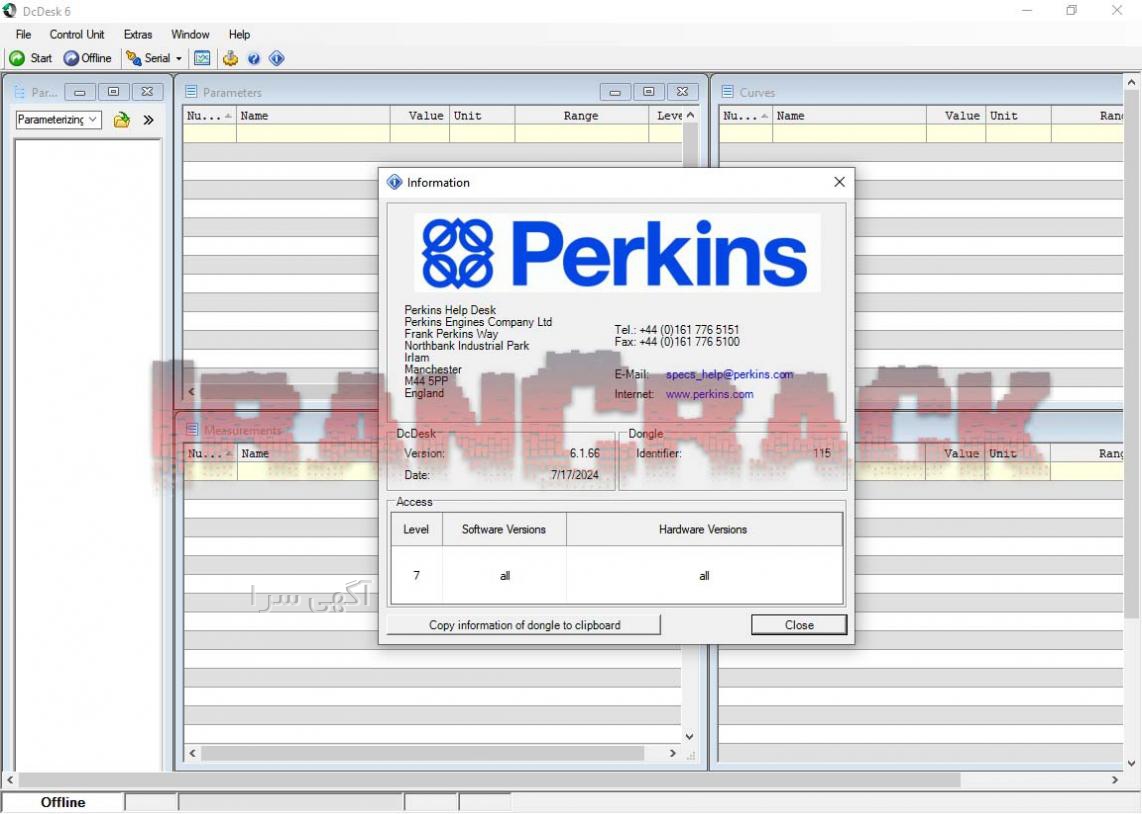Click right arrow of Measurements horizontal scrollbar
Screen dimensions: 1142x814
[x=673, y=754]
